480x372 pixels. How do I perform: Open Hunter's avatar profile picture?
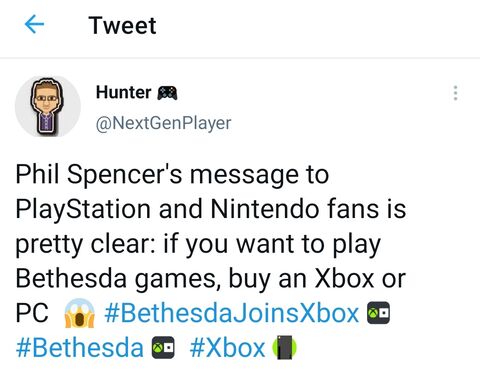tap(48, 106)
